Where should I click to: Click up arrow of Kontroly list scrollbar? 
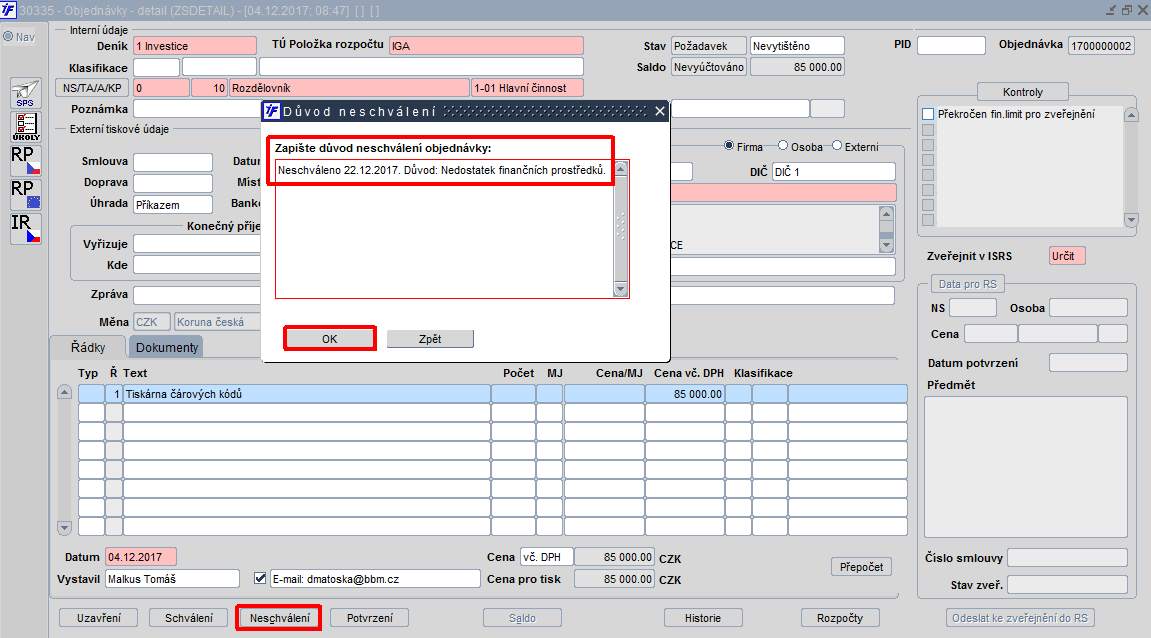click(x=1131, y=115)
